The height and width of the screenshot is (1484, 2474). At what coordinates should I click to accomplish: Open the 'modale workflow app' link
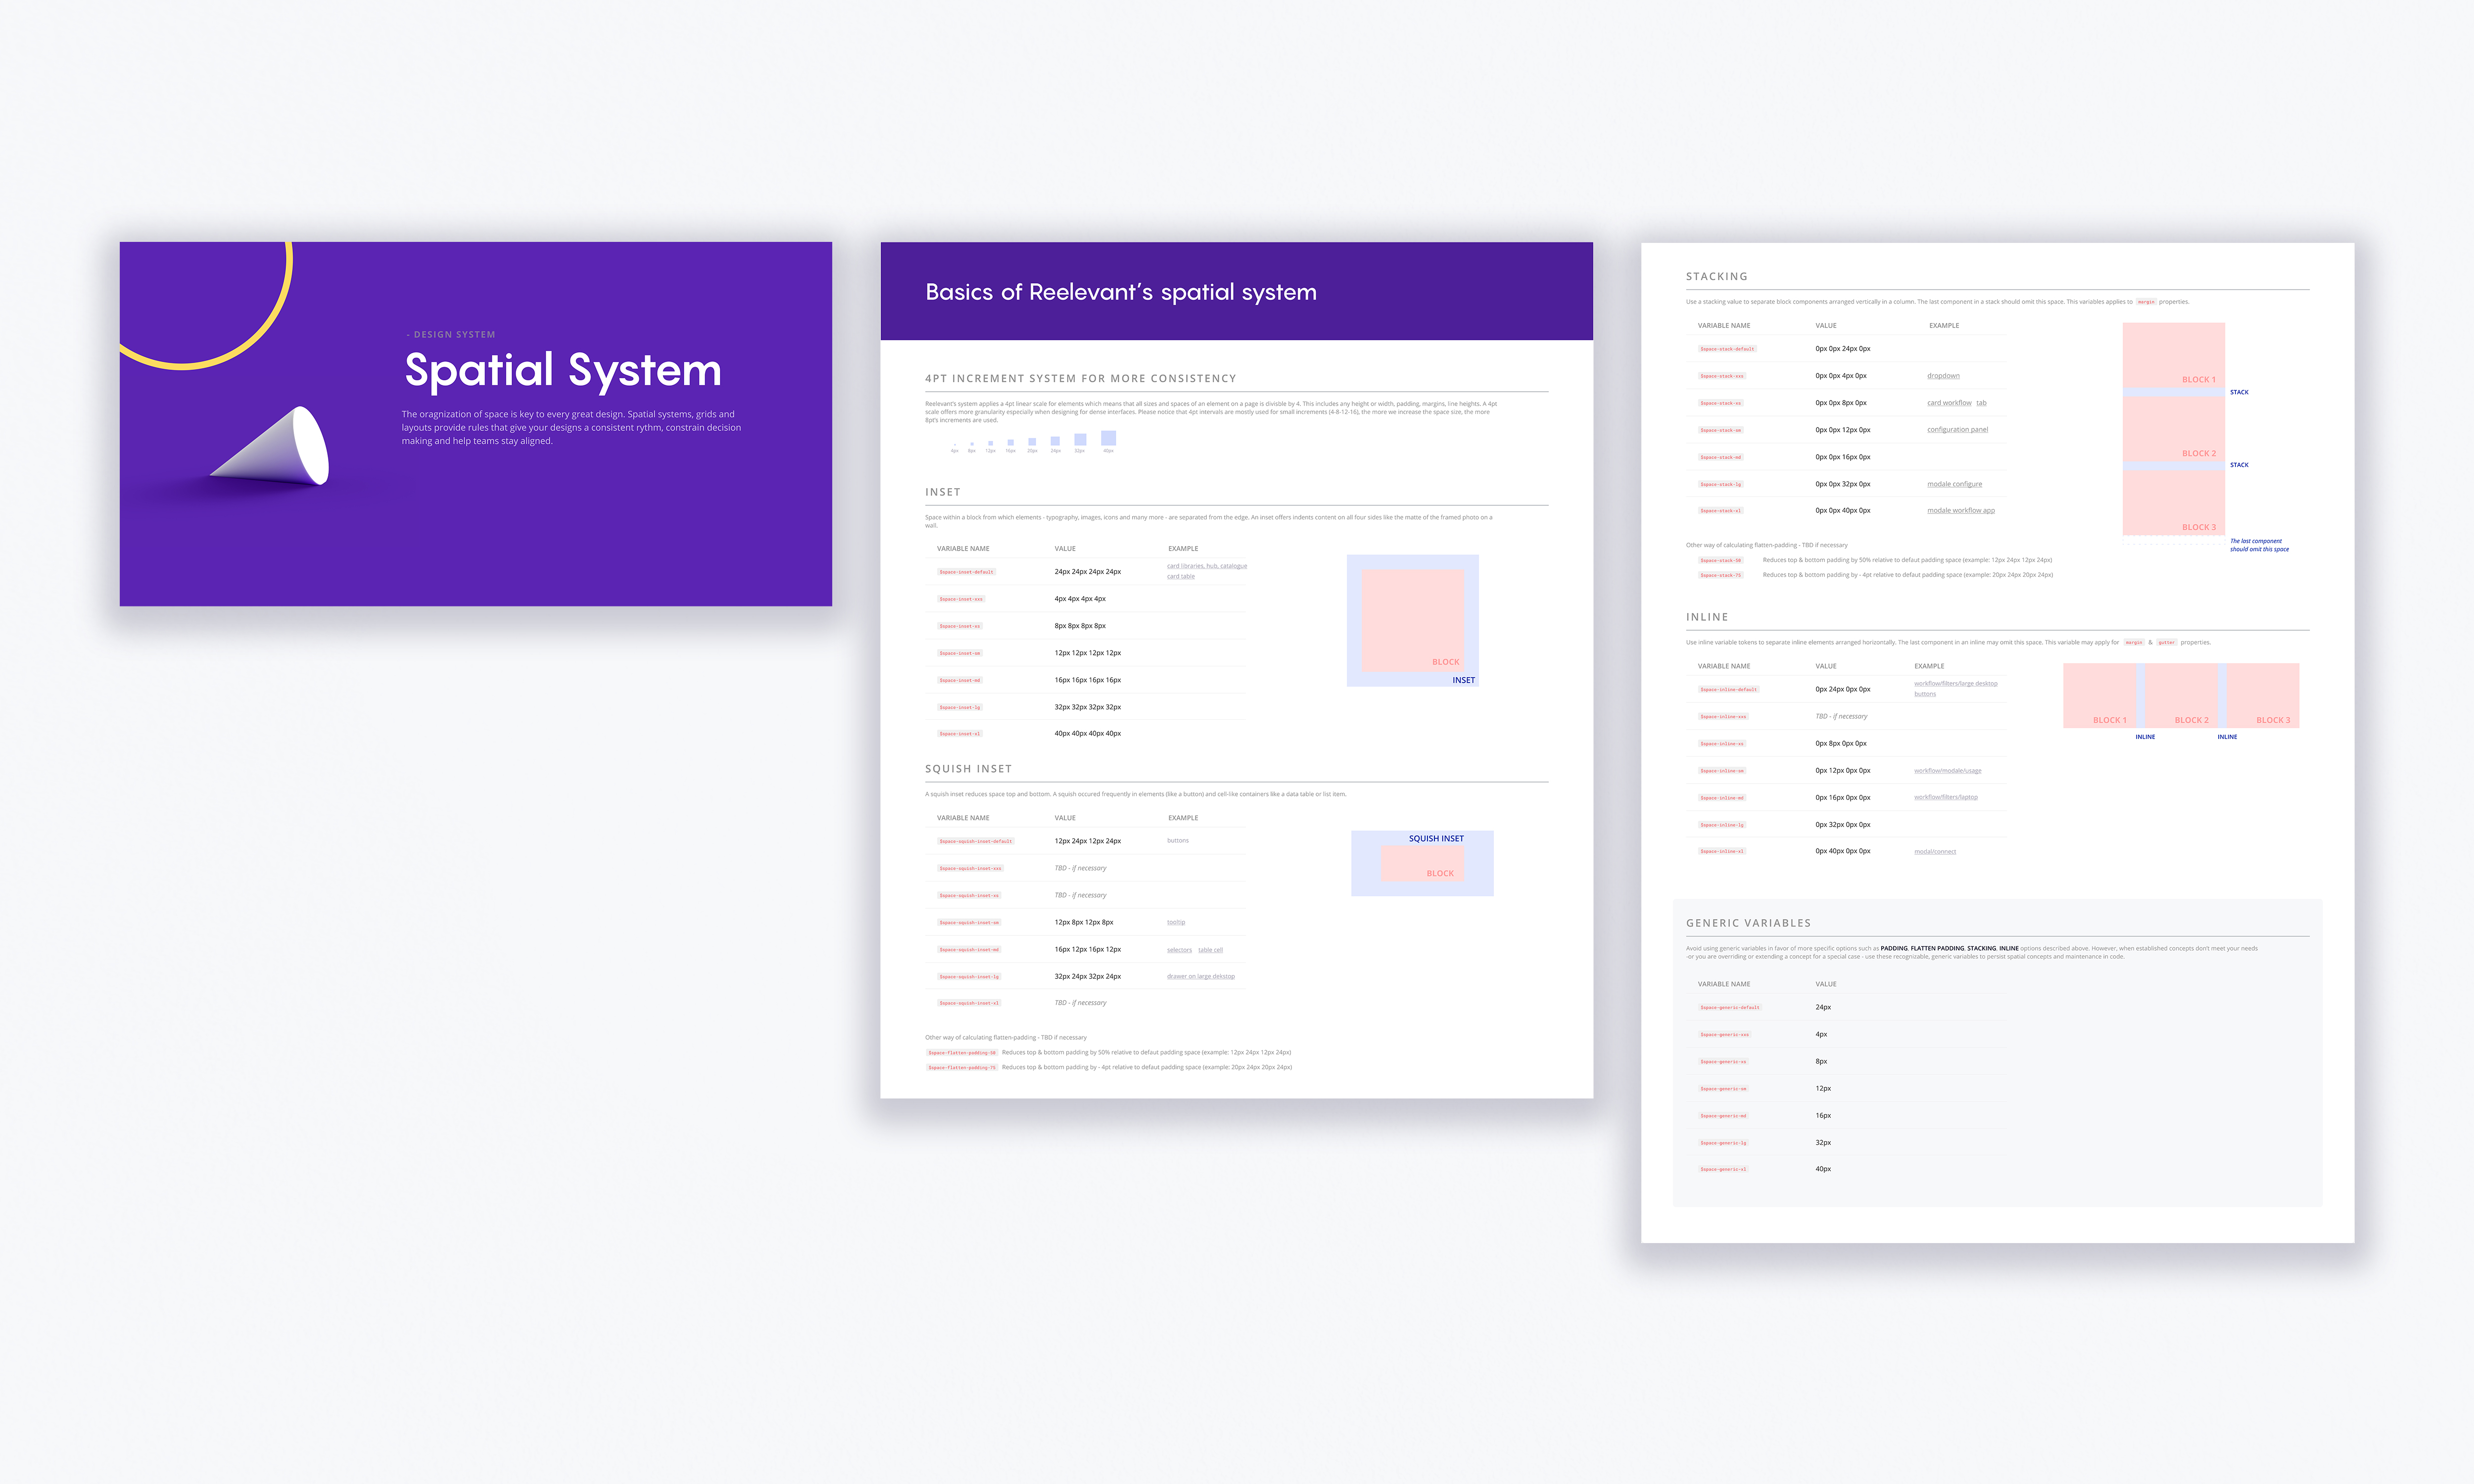1960,511
